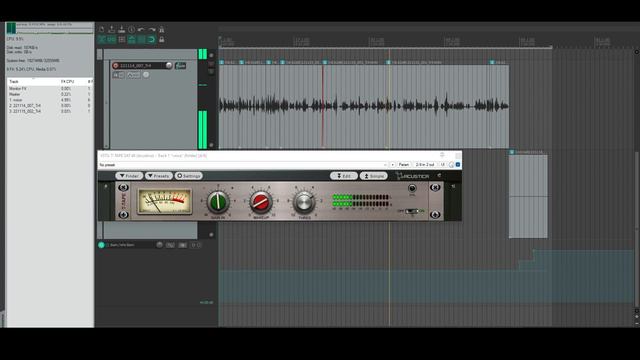This screenshot has width=640, height=360.
Task: Click the FX CPU column header
Action: (67, 82)
